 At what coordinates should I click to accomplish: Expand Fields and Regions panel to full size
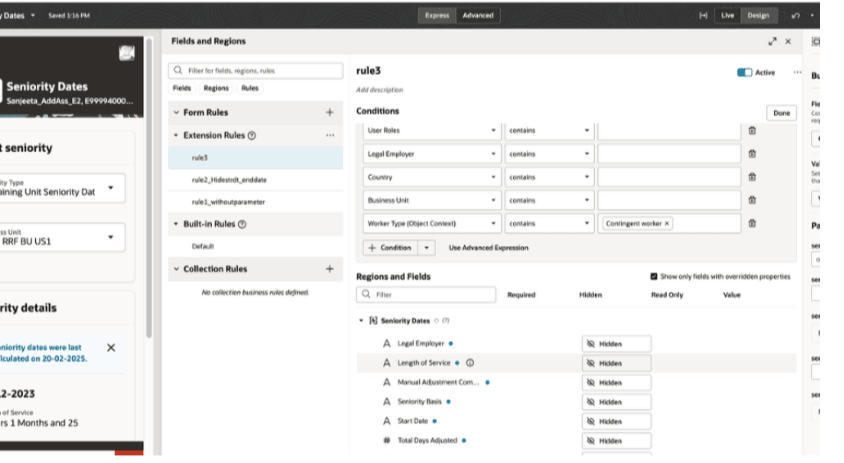click(772, 41)
